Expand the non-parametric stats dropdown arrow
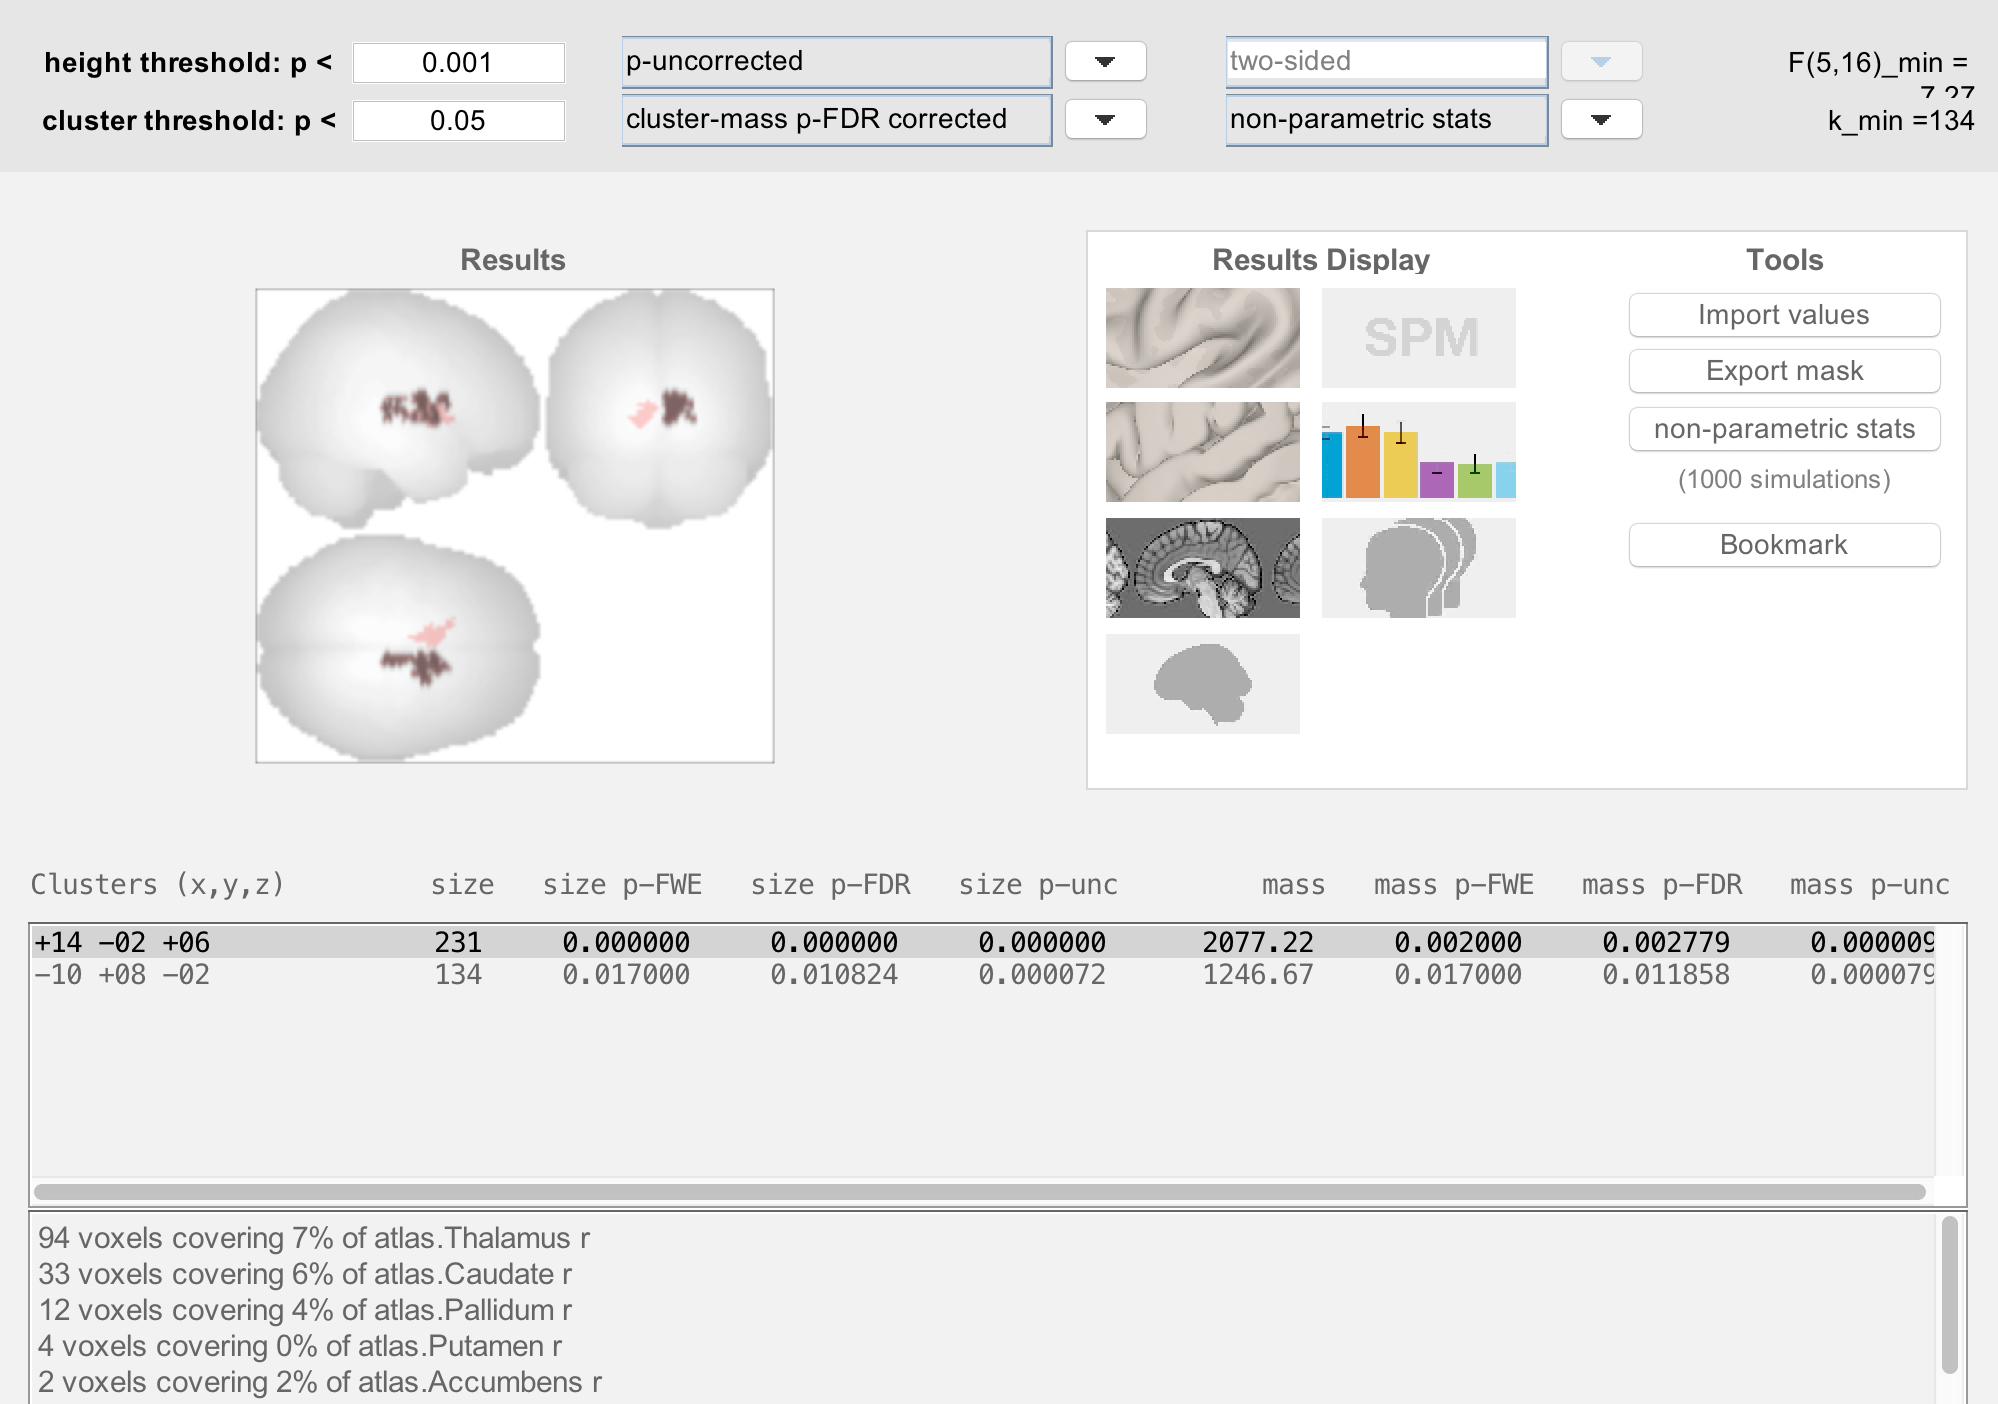This screenshot has width=1998, height=1404. tap(1601, 120)
